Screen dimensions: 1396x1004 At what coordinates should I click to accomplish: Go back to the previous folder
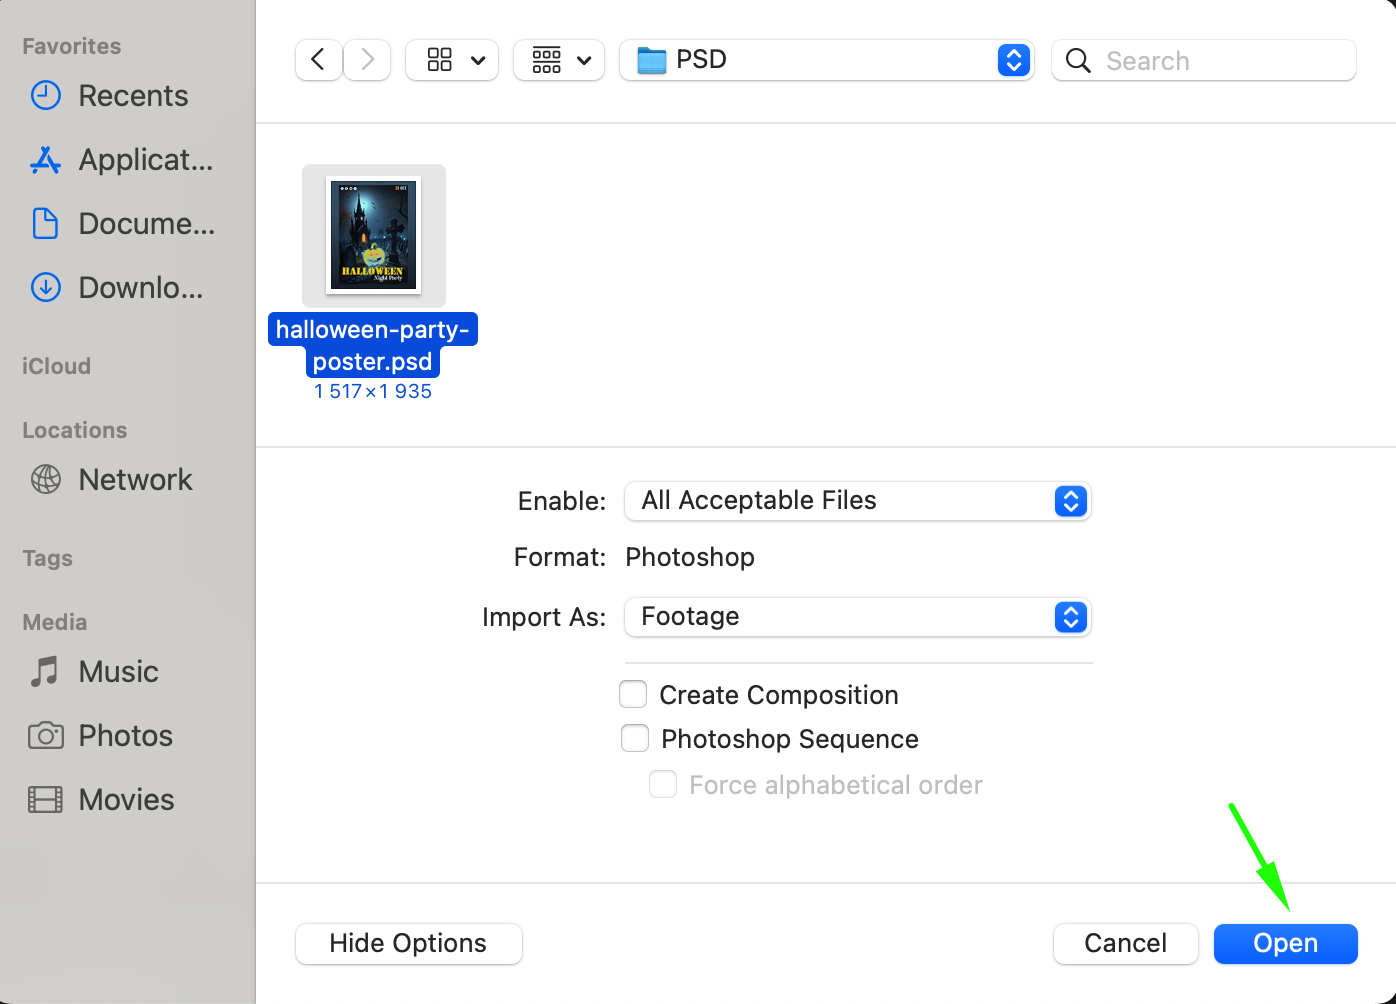pyautogui.click(x=318, y=60)
